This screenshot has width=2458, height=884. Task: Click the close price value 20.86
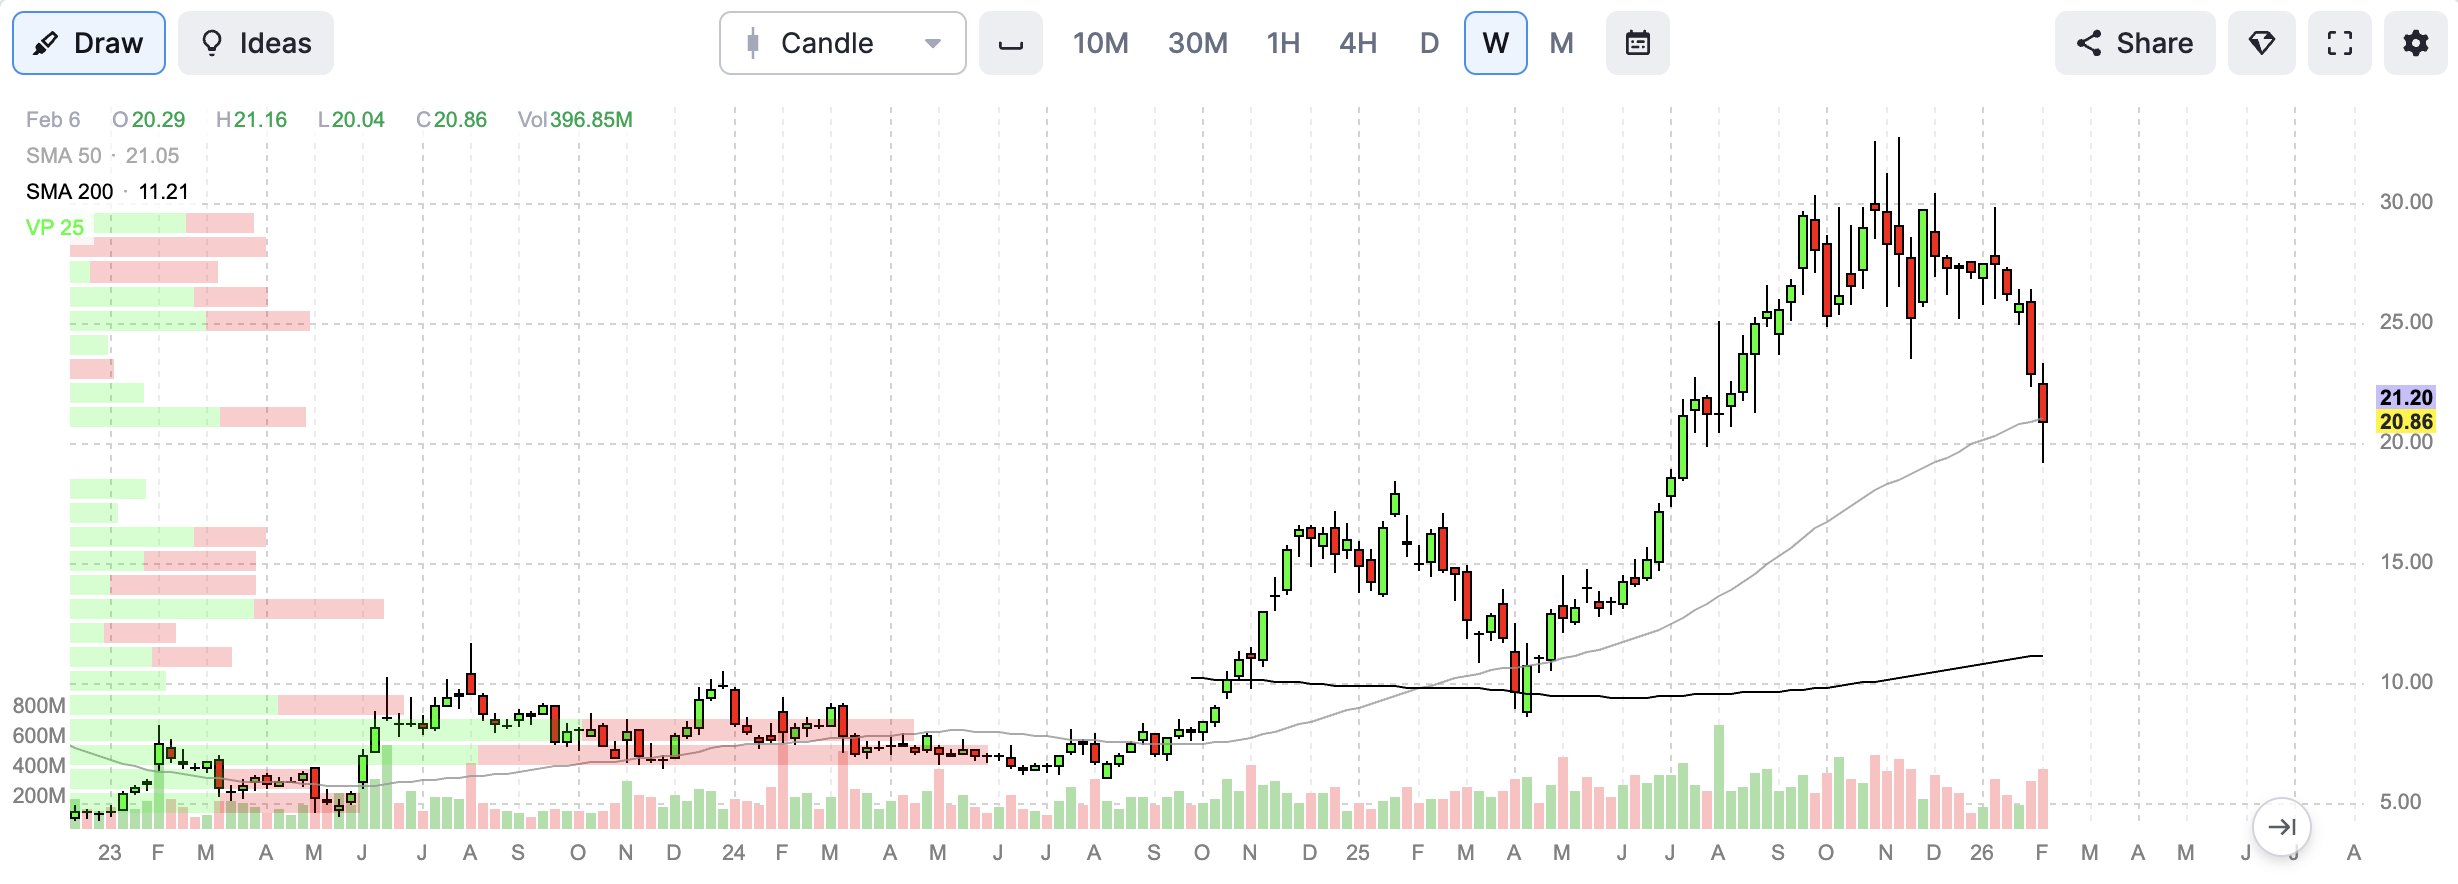pos(460,120)
